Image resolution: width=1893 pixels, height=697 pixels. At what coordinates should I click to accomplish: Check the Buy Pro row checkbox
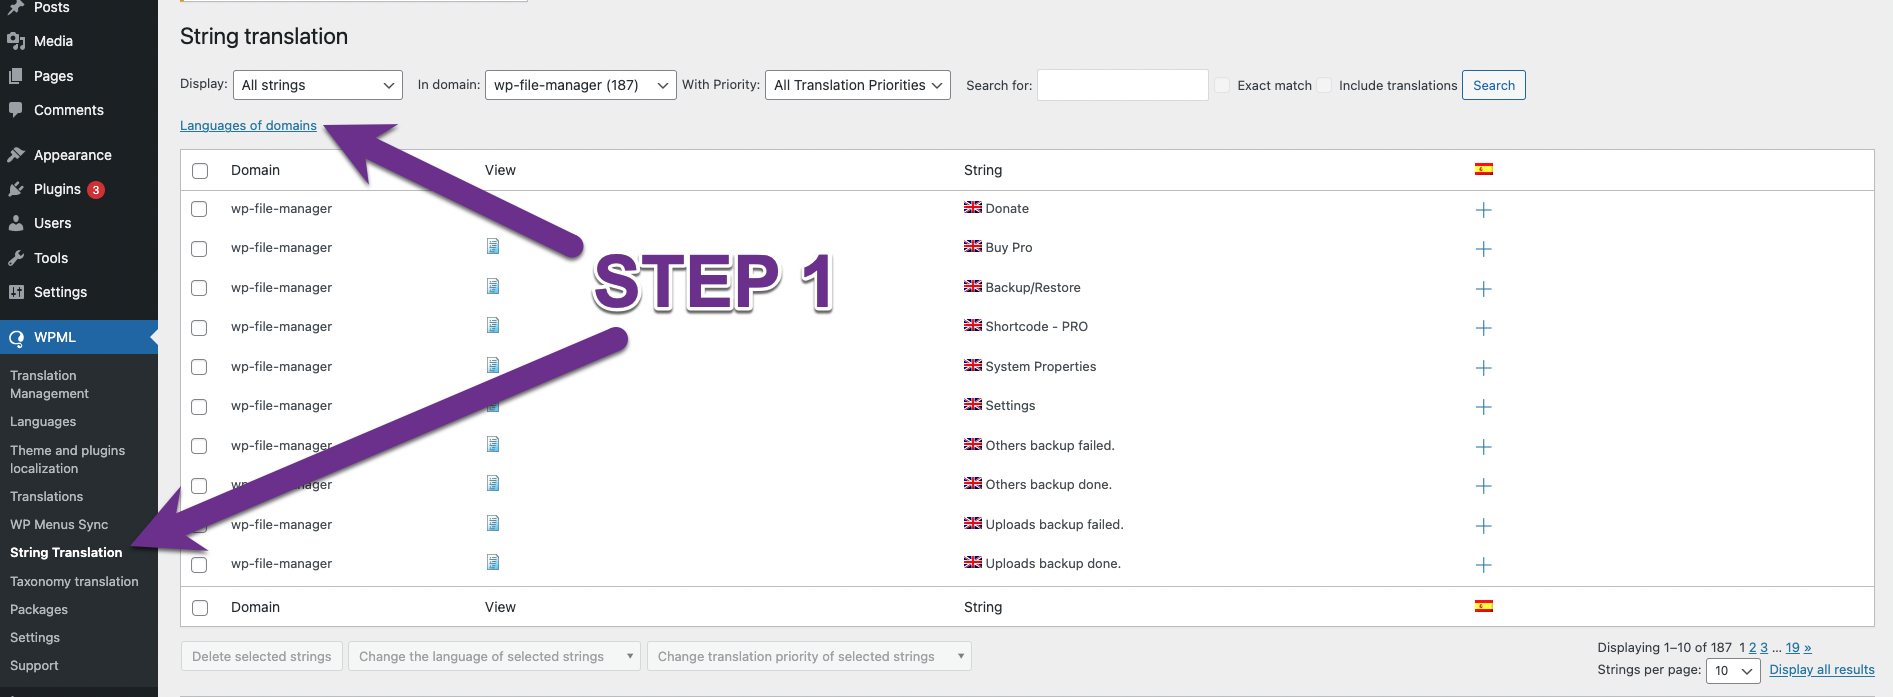point(199,249)
